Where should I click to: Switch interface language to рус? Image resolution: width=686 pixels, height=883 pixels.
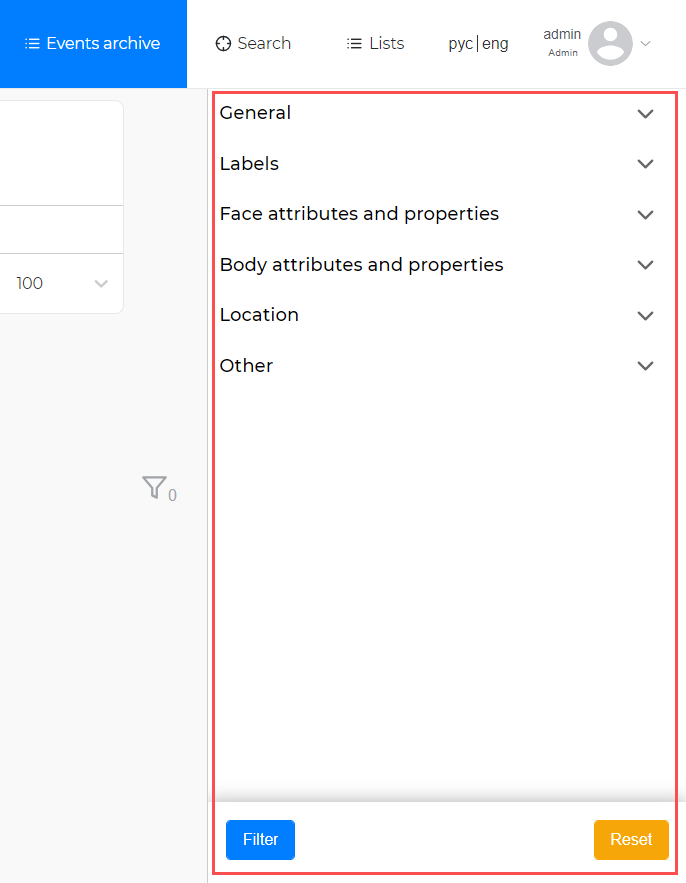pyautogui.click(x=461, y=43)
